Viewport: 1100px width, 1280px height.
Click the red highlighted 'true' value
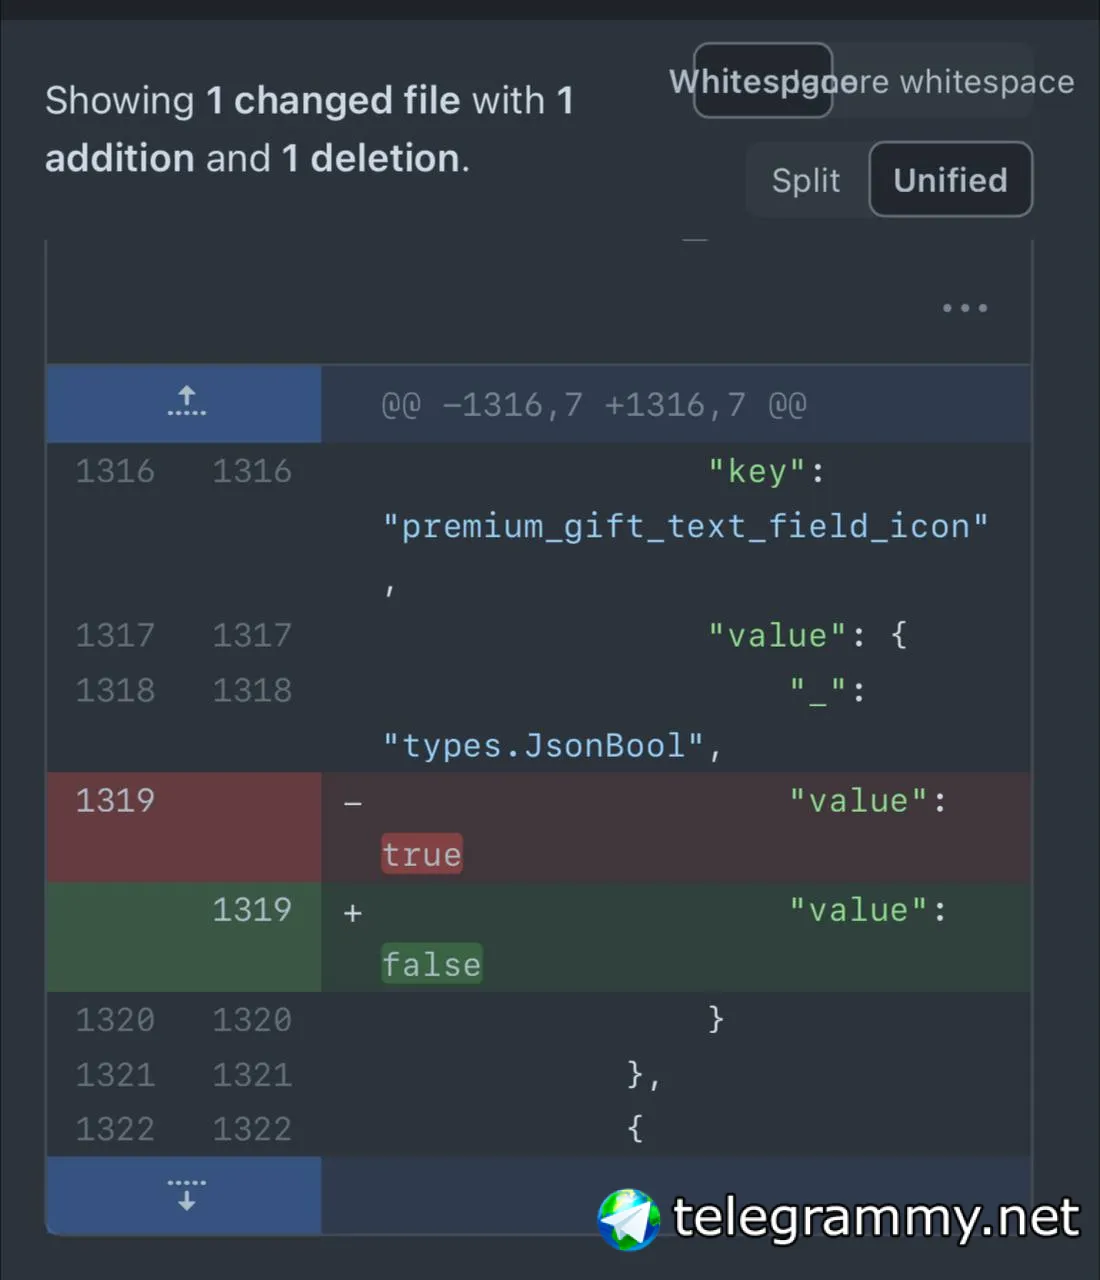(x=422, y=855)
